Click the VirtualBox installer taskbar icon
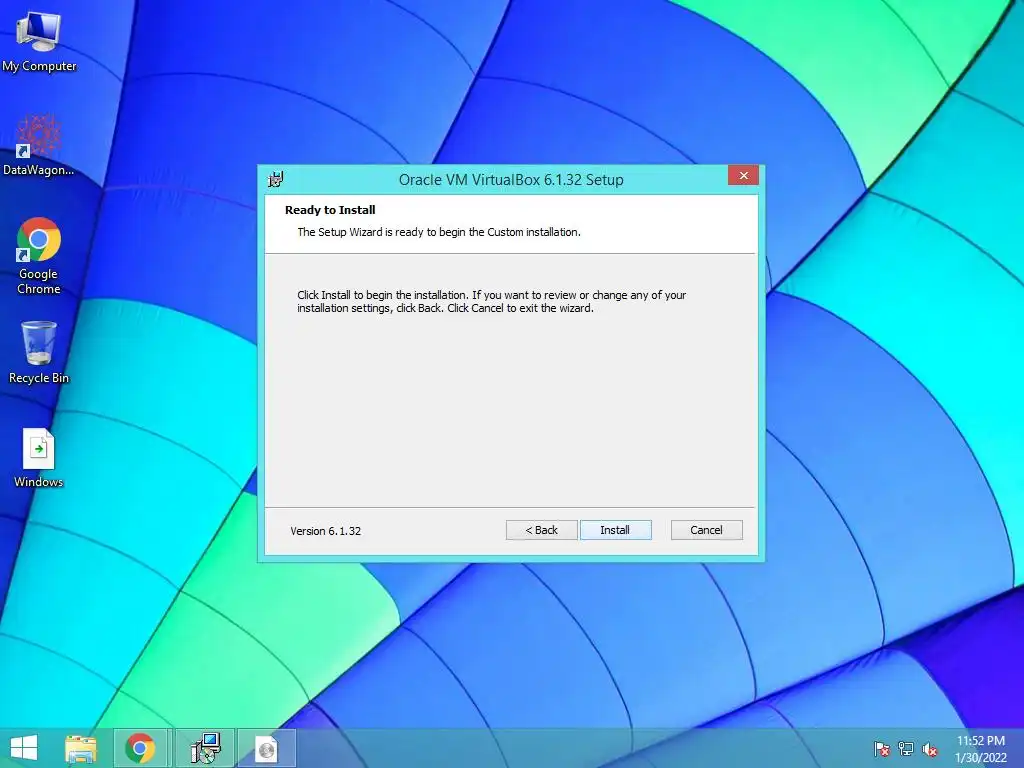 205,748
